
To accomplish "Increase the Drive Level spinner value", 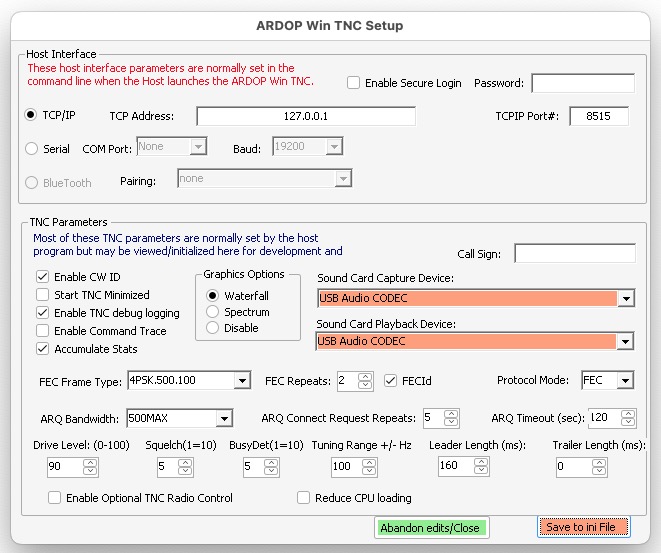I will [90, 462].
